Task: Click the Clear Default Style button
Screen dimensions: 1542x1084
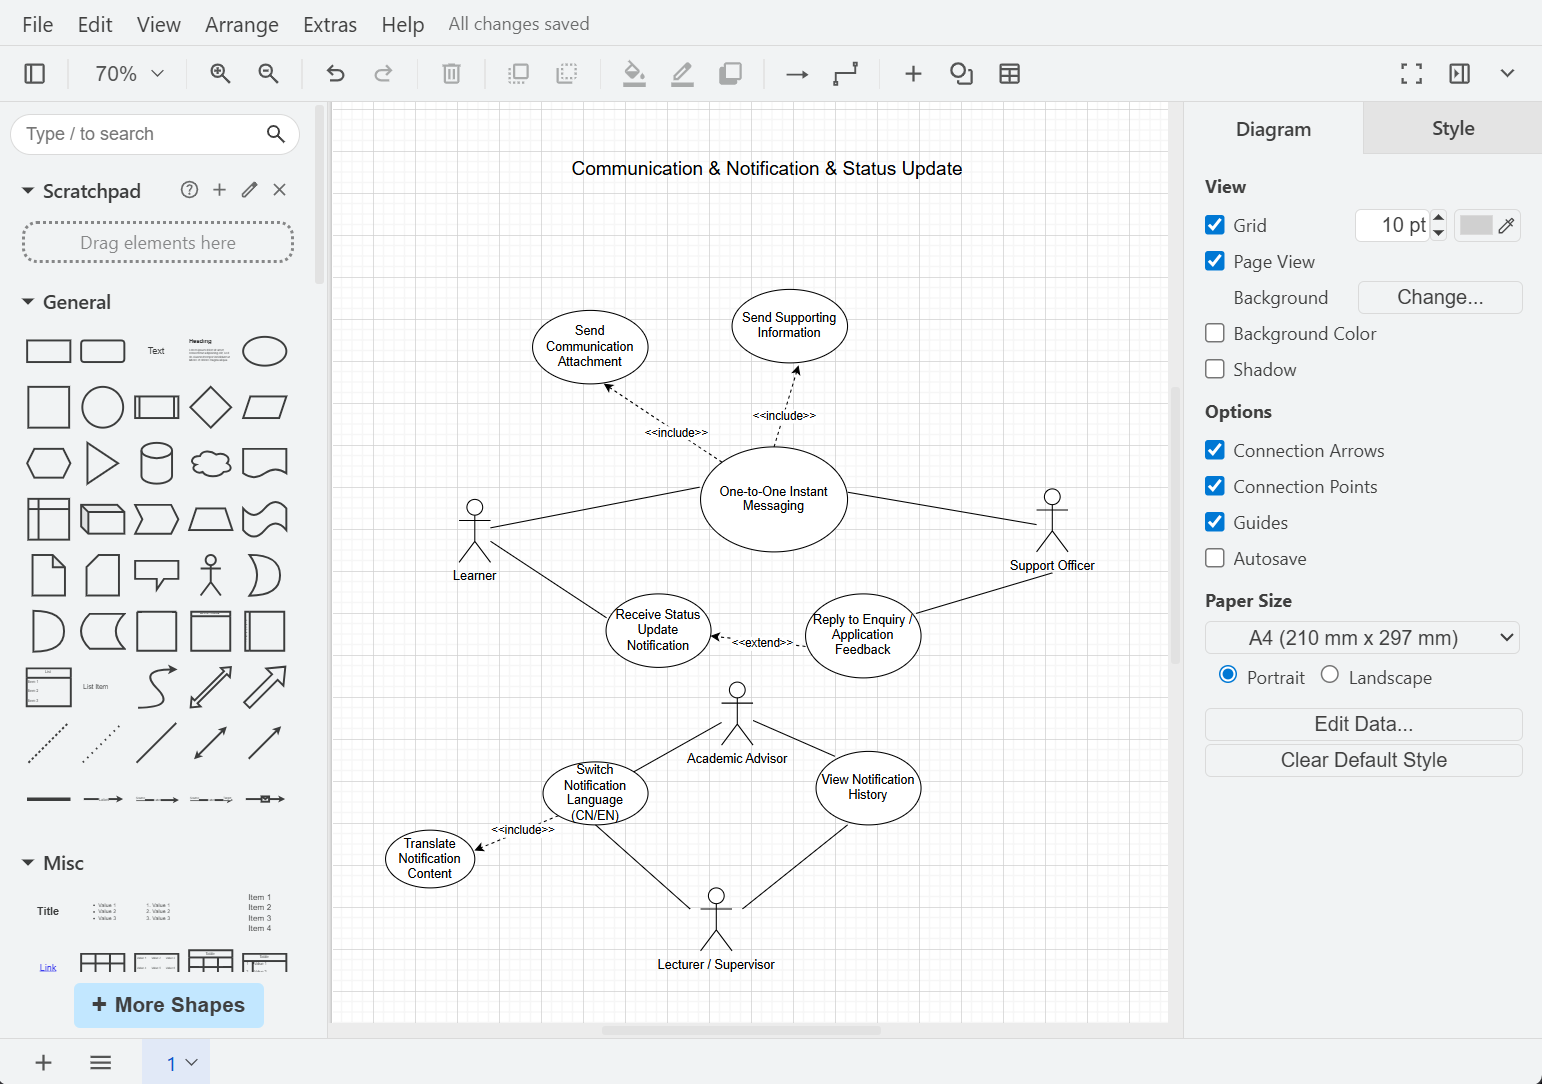Action: [1364, 760]
